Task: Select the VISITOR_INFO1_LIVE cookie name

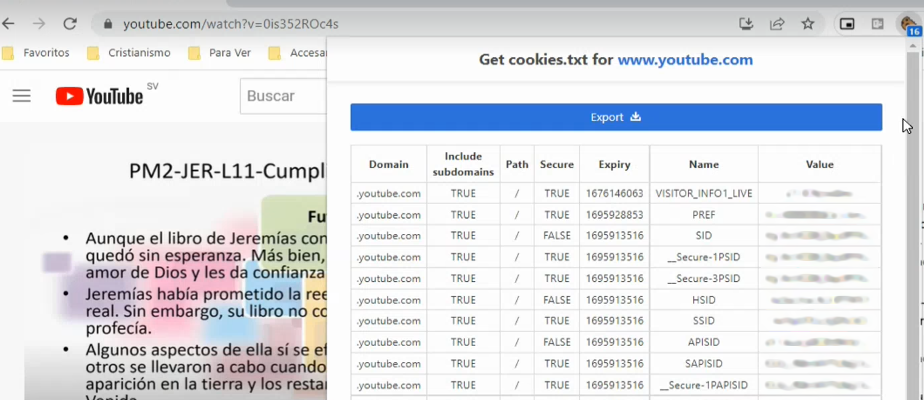Action: [704, 193]
